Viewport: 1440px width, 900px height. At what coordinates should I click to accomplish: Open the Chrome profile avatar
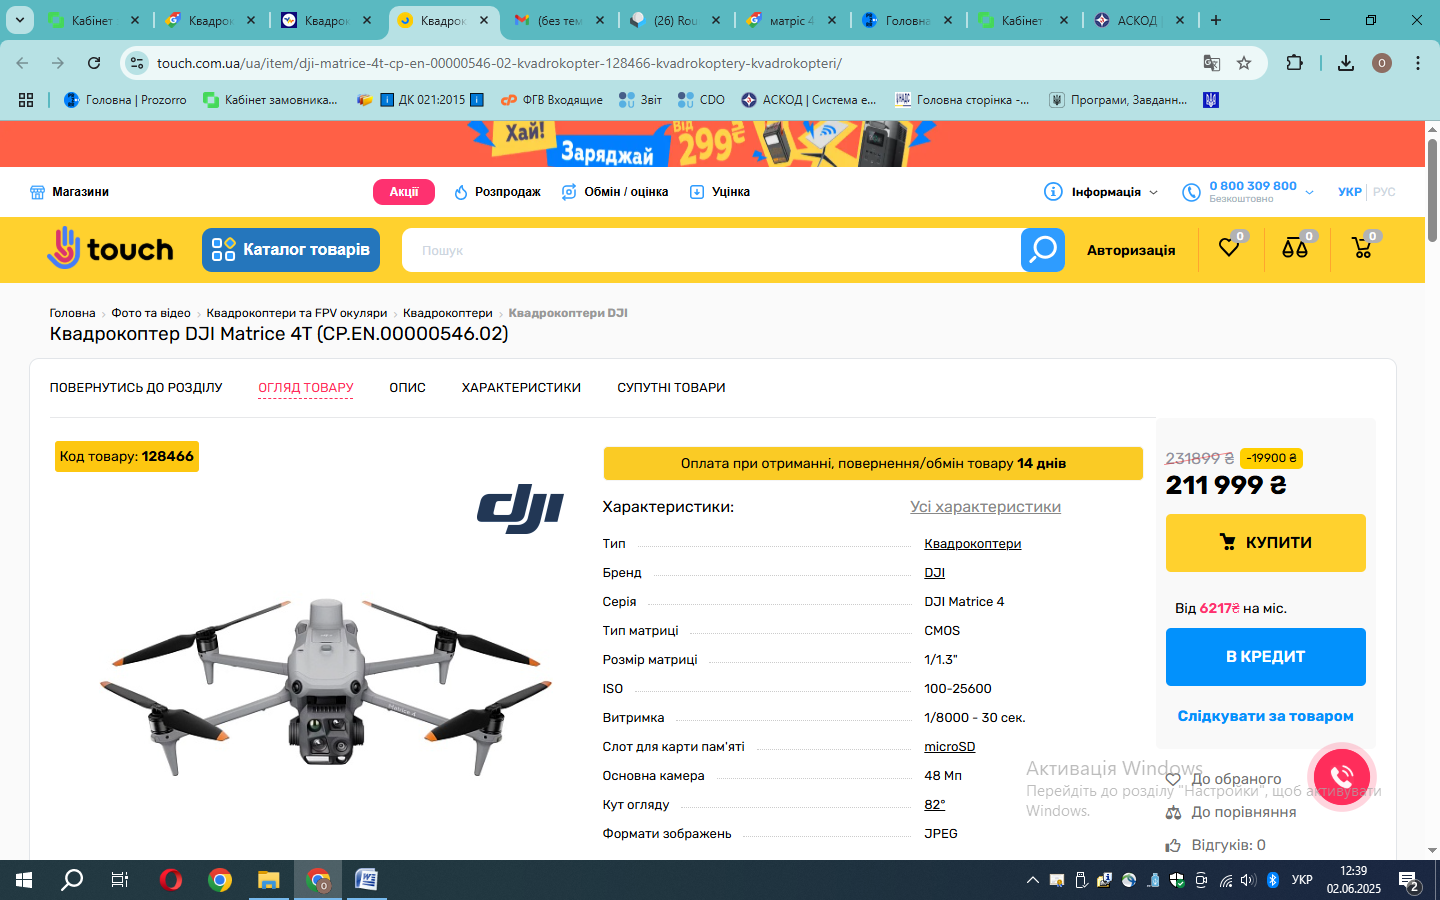[1382, 63]
